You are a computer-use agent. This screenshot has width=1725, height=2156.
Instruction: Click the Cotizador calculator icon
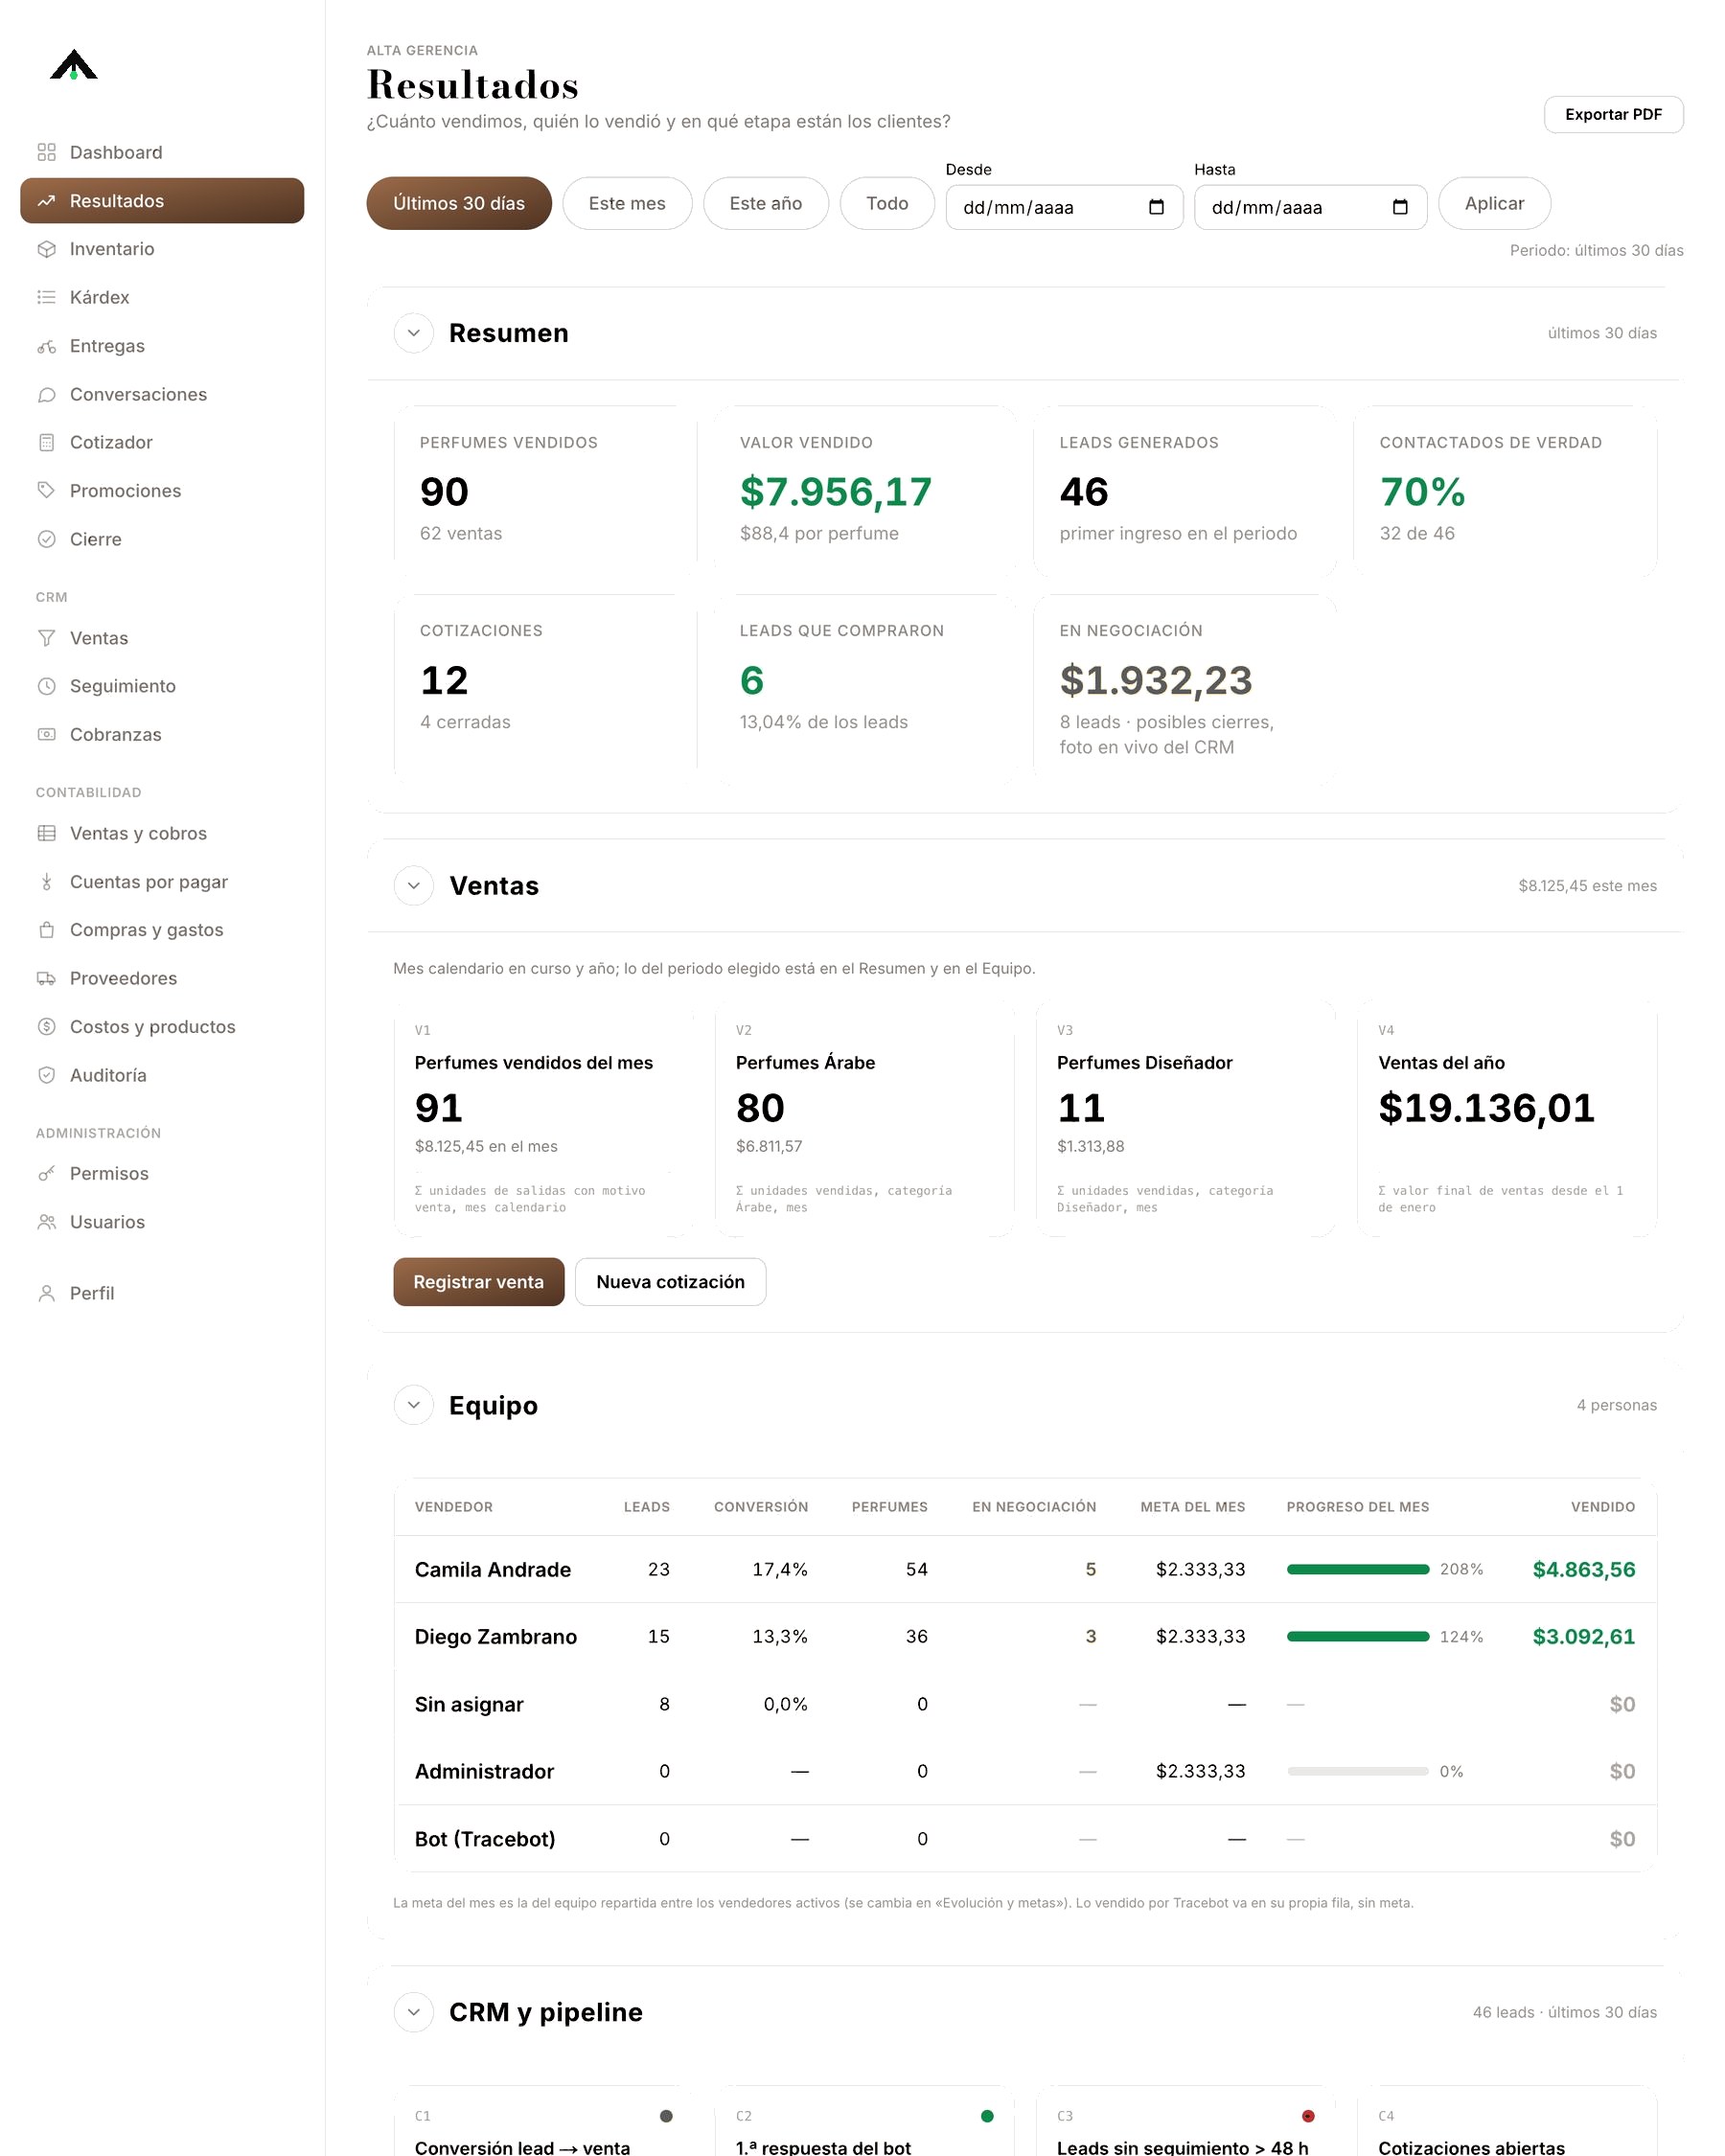[x=46, y=442]
